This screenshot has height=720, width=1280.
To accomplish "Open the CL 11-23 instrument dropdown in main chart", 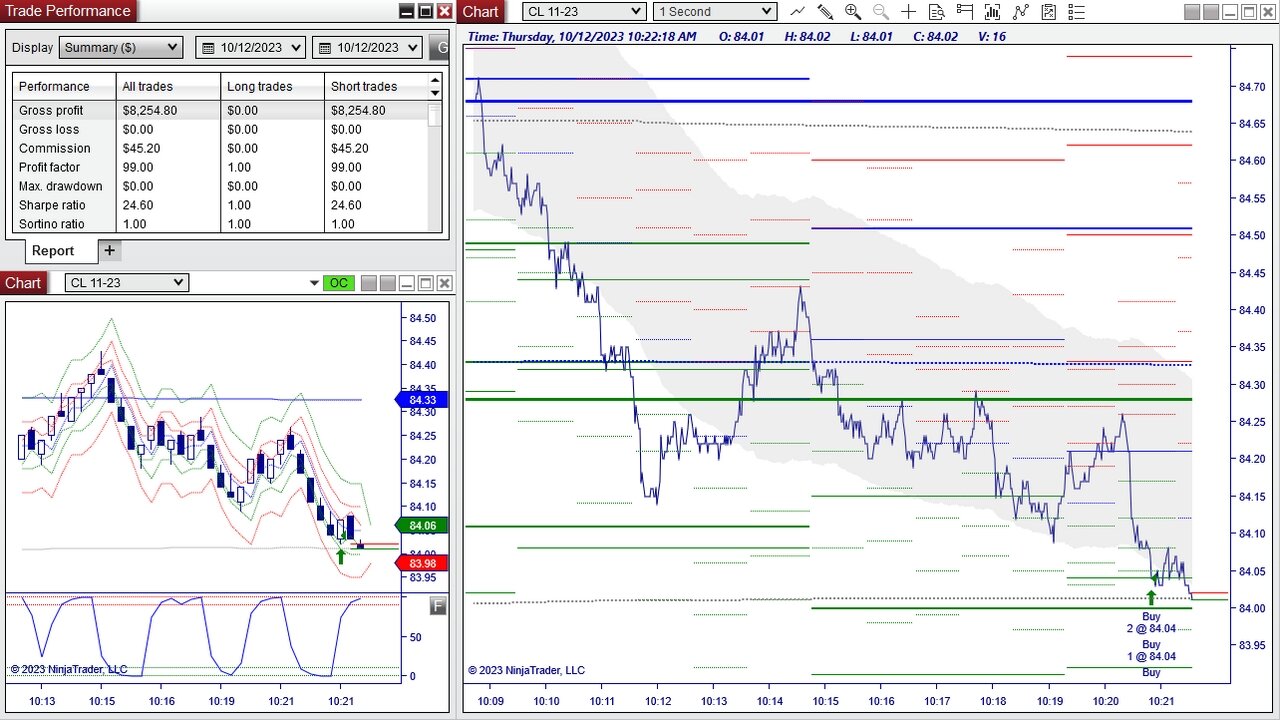I will click(584, 11).
